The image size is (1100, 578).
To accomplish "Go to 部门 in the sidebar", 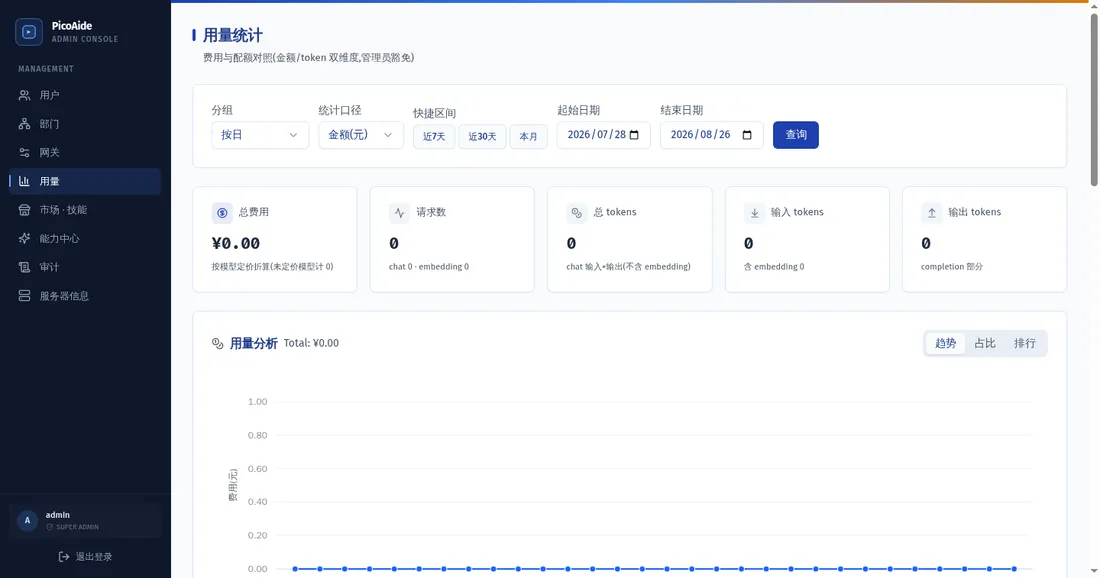I will [85, 123].
